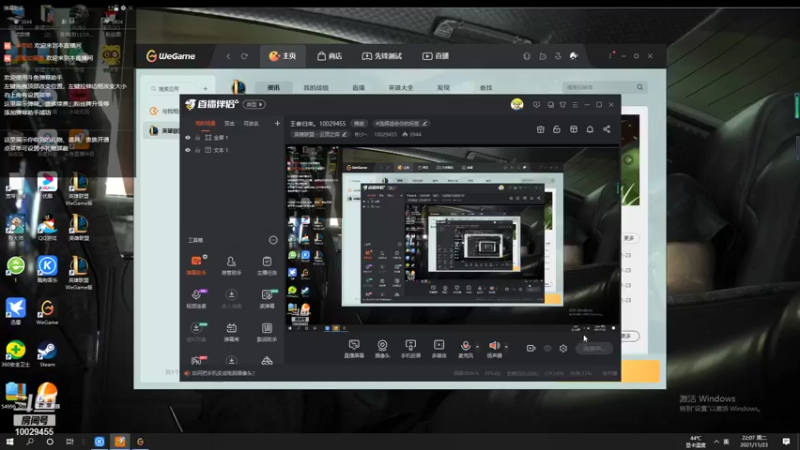This screenshot has width=800, height=450.
Task: Select the 文本 1 source row
Action: 232,150
